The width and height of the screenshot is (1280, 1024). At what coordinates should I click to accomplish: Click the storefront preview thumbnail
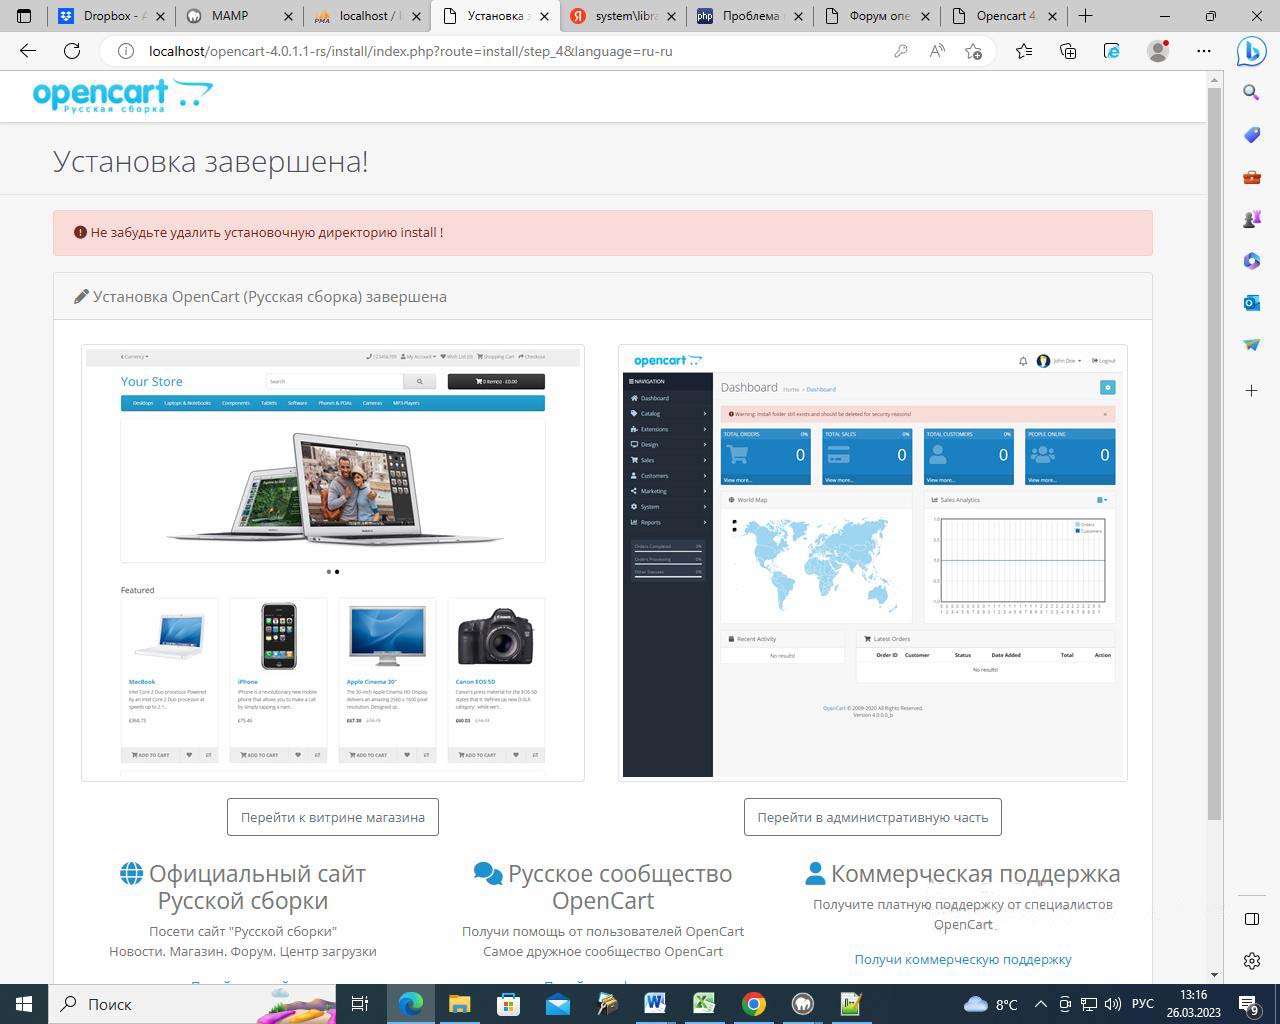click(x=332, y=563)
